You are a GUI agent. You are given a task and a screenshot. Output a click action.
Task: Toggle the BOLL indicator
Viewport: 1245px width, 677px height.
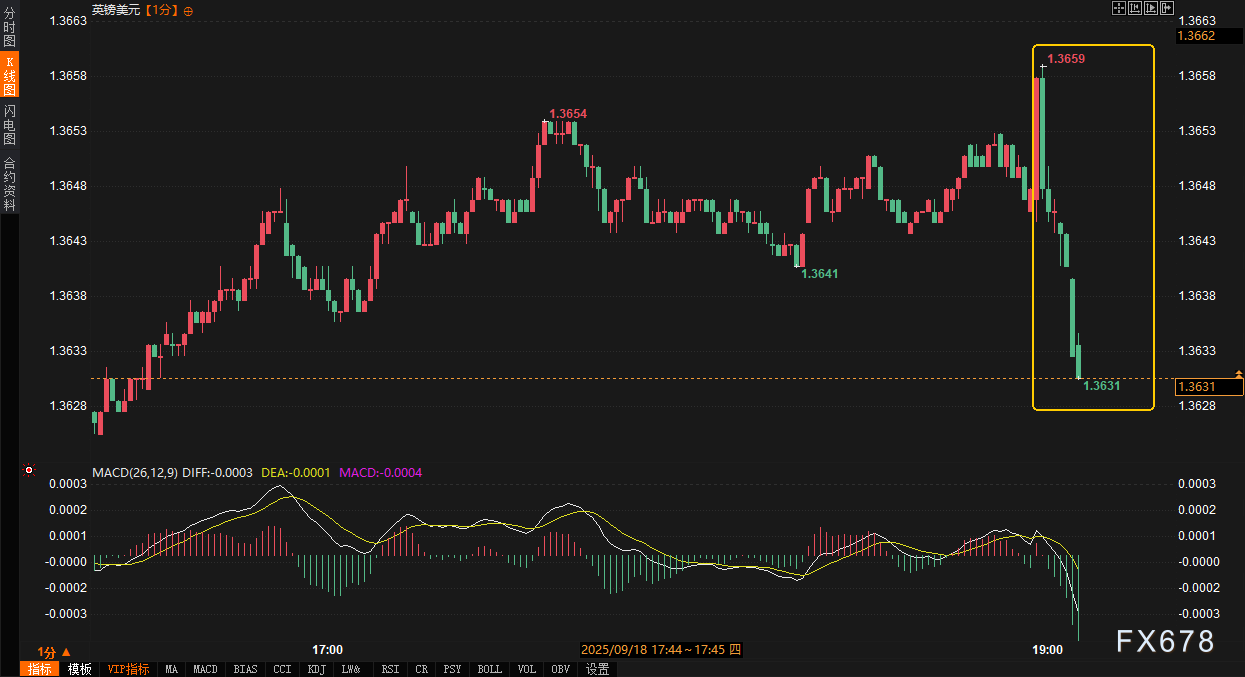coord(489,669)
